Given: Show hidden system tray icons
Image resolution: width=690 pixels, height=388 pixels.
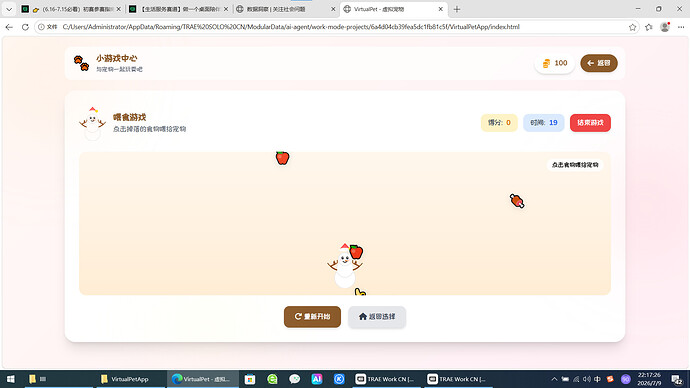Looking at the screenshot, I should tap(554, 379).
